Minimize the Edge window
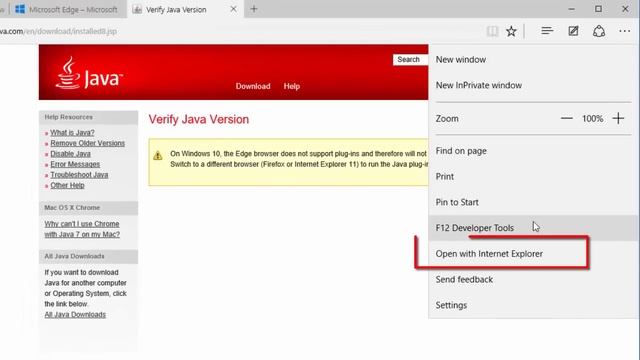640x360 pixels. [571, 9]
